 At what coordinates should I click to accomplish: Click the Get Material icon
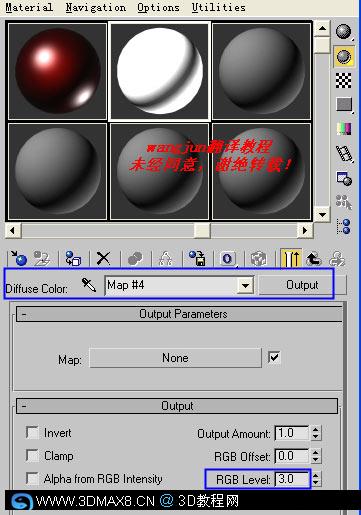[x=19, y=259]
